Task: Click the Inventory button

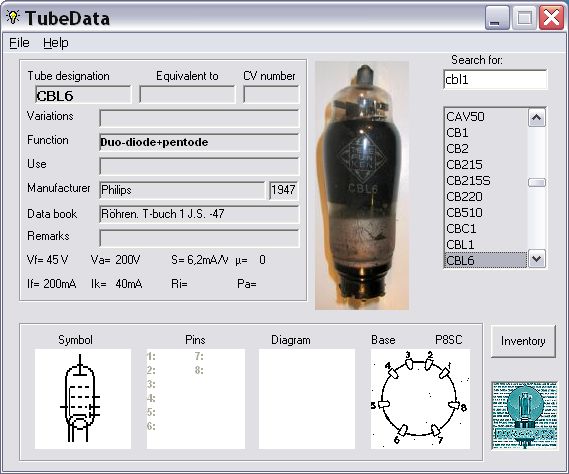Action: click(x=523, y=341)
